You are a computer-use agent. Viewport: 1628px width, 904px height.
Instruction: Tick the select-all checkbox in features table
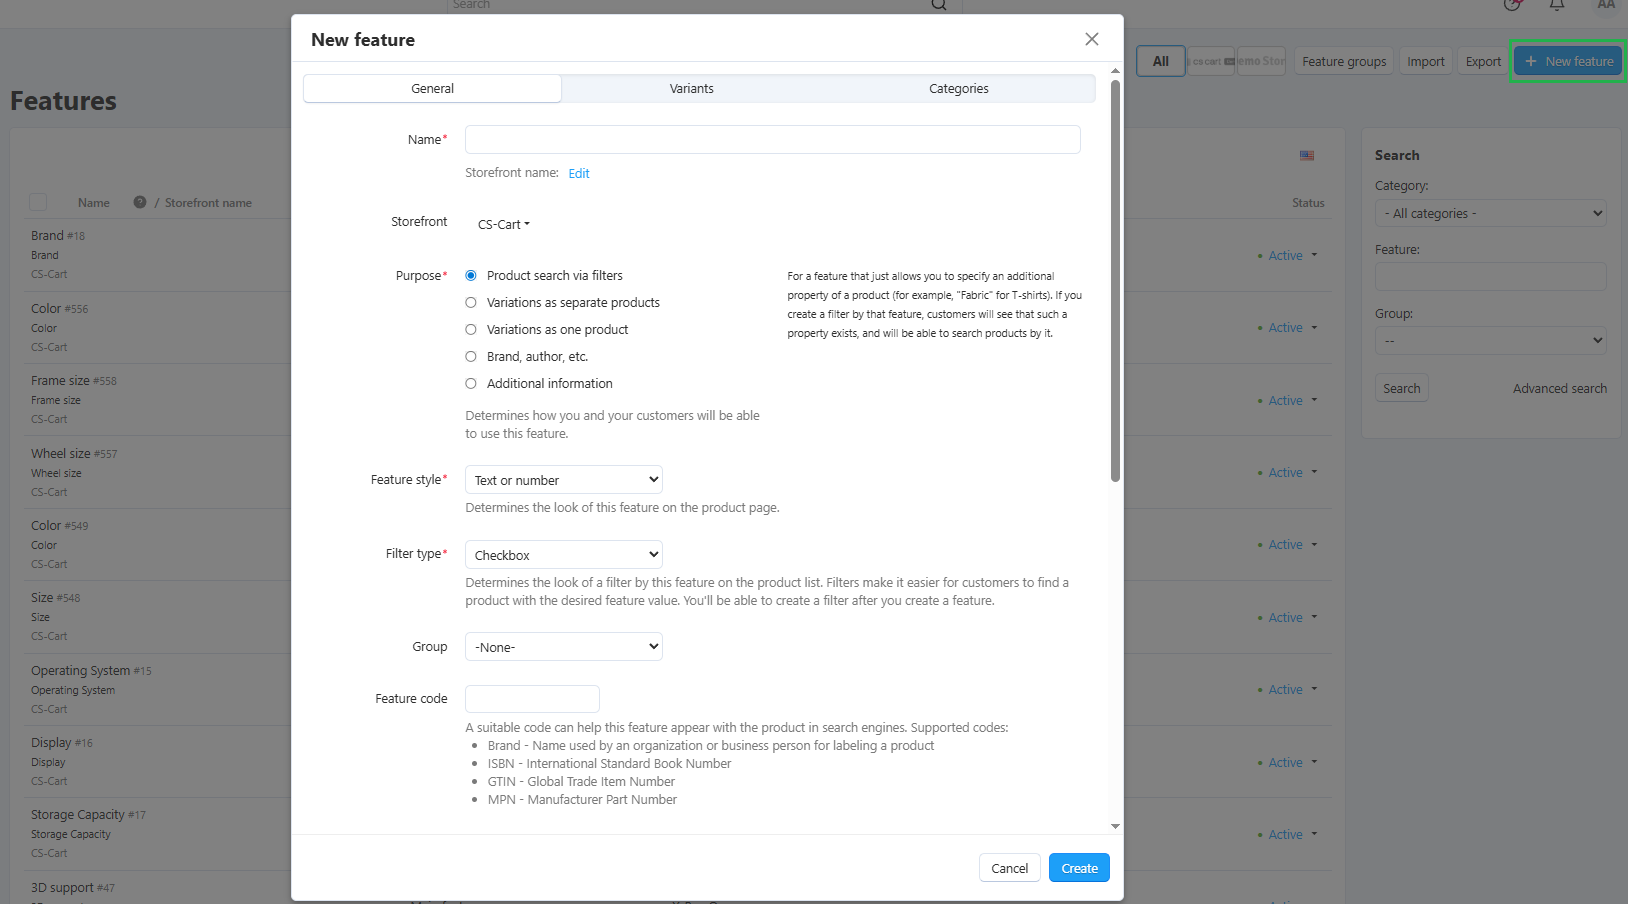(38, 202)
